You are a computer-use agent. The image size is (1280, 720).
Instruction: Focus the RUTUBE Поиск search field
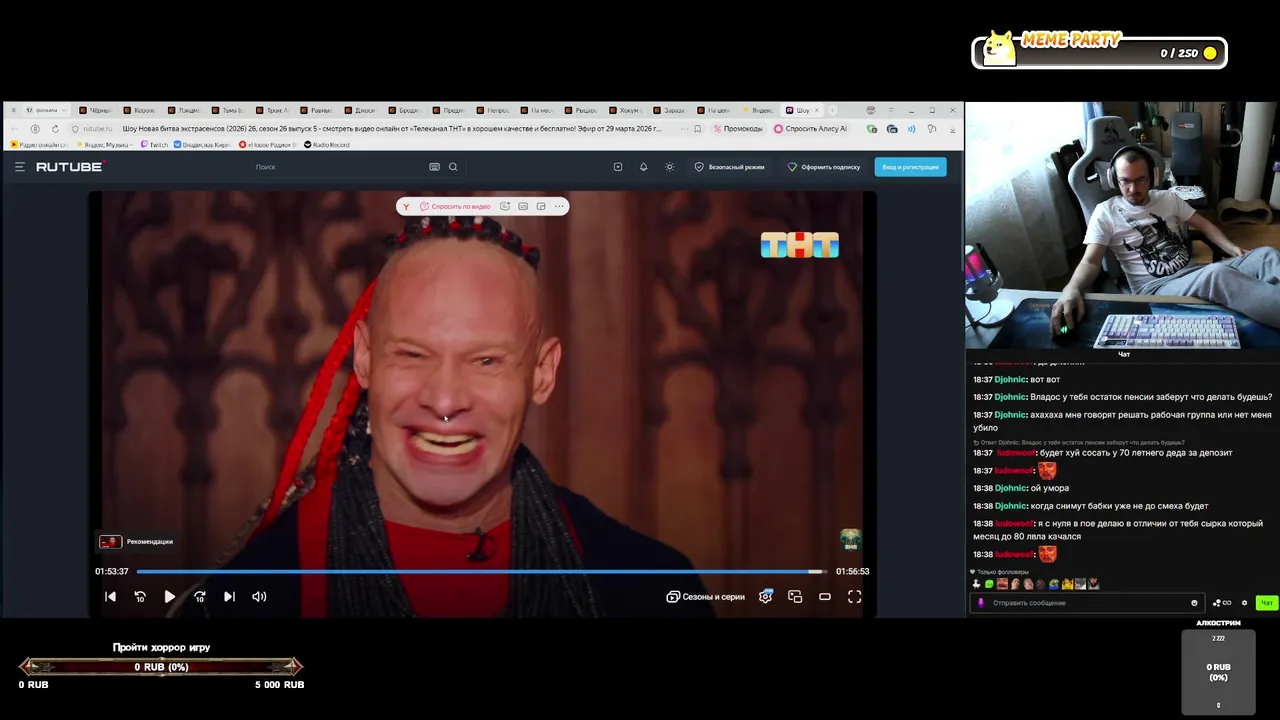340,167
